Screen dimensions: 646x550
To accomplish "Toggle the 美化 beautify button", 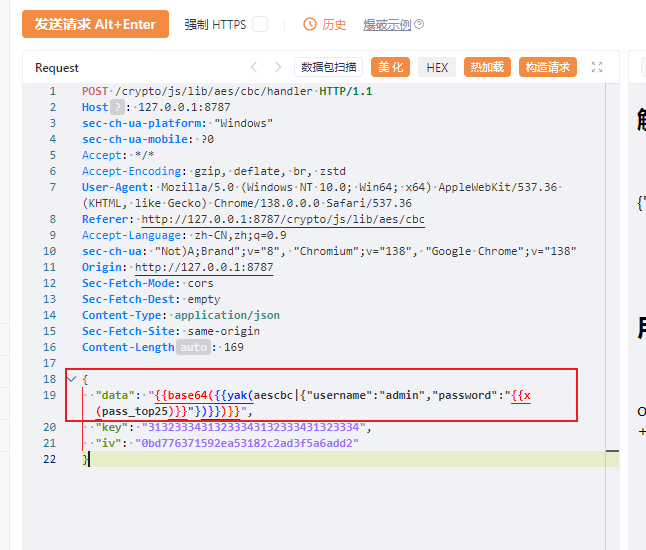I will pos(390,67).
